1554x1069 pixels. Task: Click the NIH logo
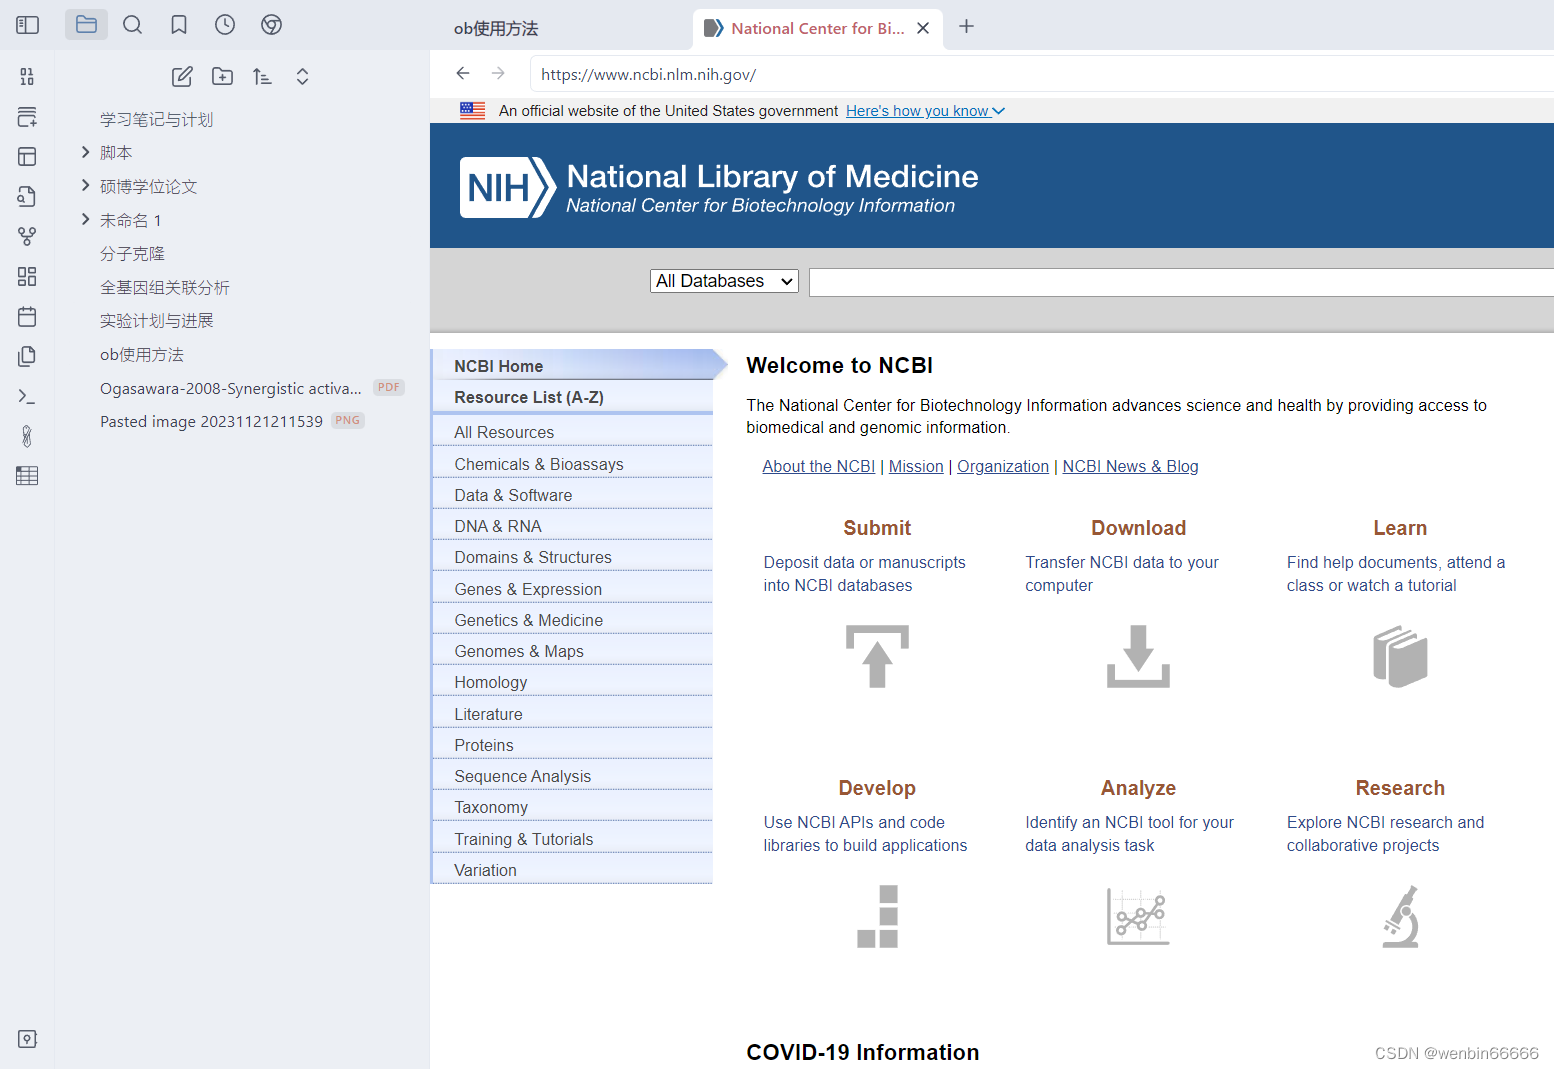[507, 187]
